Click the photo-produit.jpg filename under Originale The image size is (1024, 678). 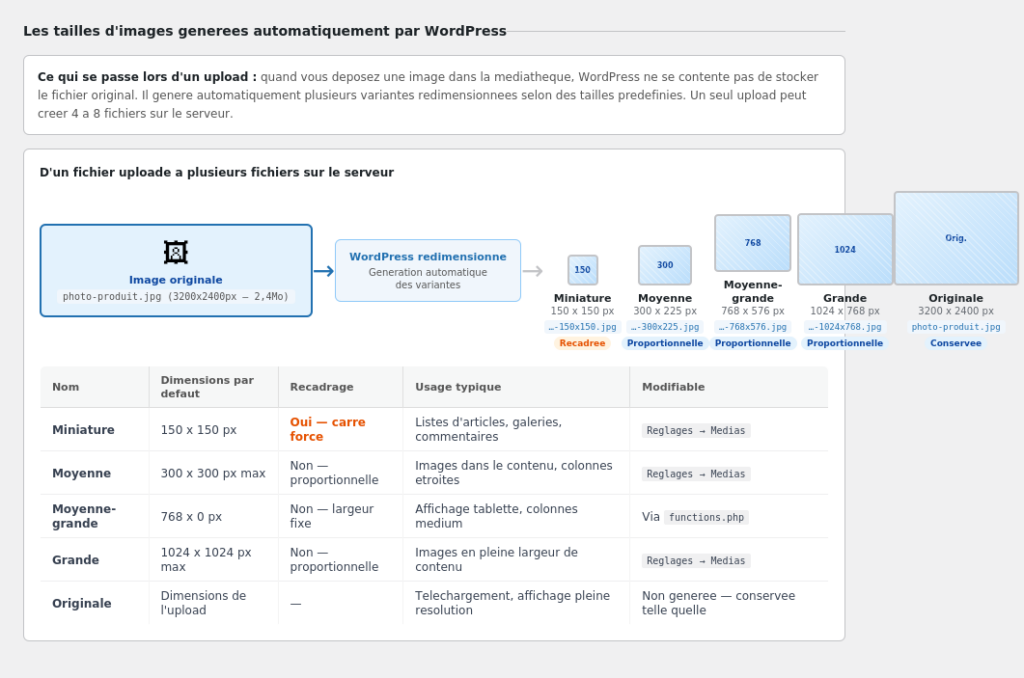(955, 327)
